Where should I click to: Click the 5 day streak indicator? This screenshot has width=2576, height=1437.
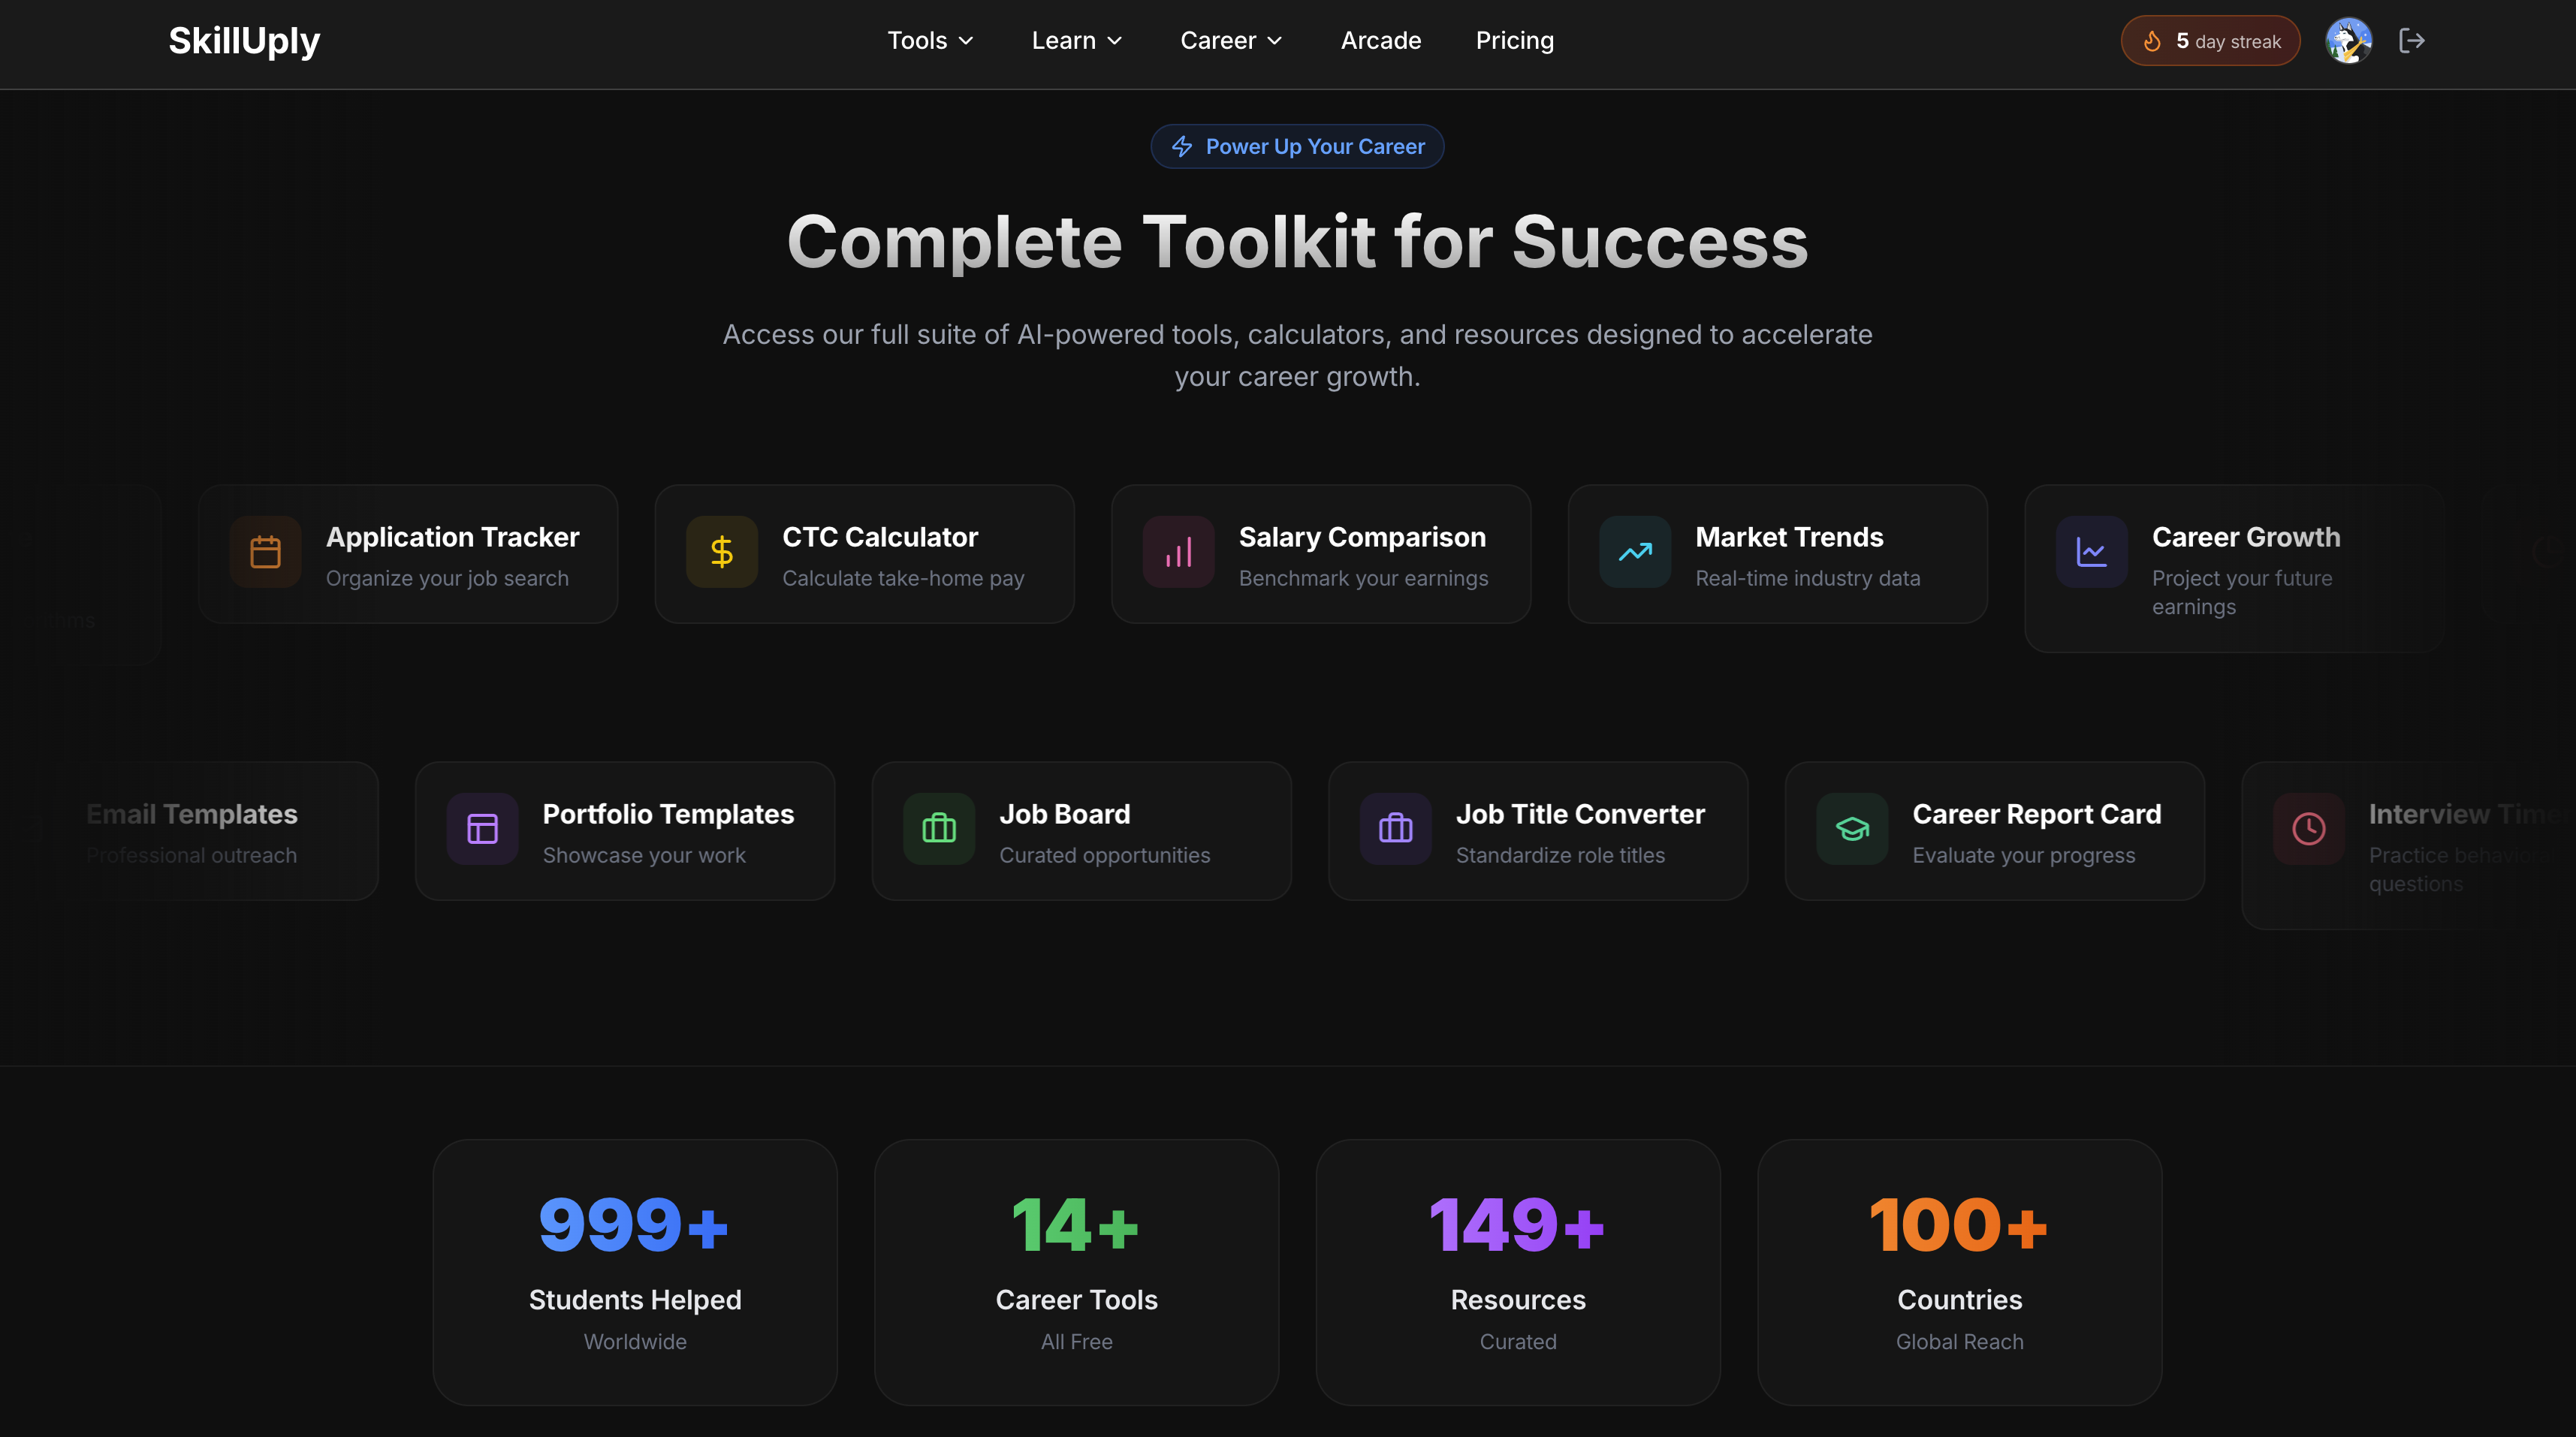(x=2210, y=40)
